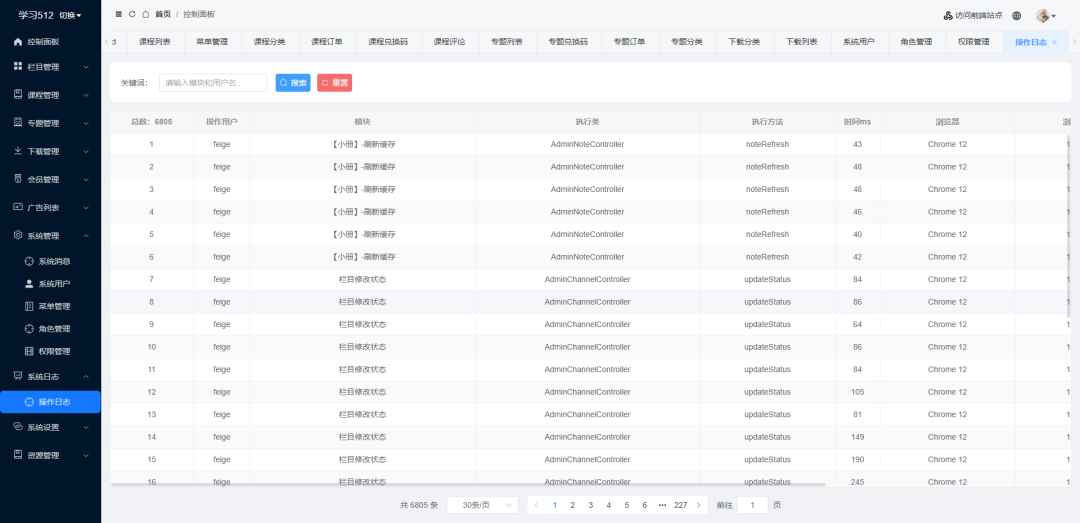The width and height of the screenshot is (1080, 523).
Task: Switch to the 角色管理 tab
Action: click(x=916, y=42)
